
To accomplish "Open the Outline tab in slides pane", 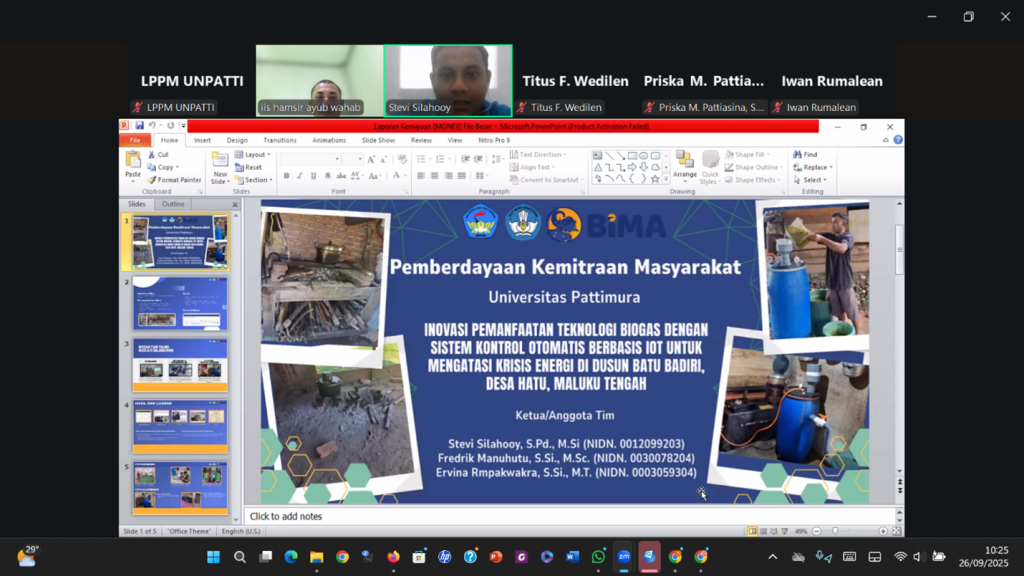I will coord(173,204).
